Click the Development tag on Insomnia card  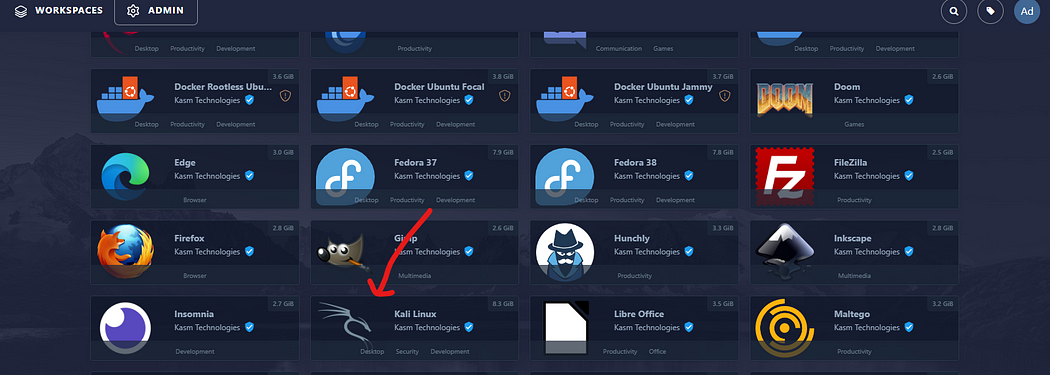click(x=195, y=352)
